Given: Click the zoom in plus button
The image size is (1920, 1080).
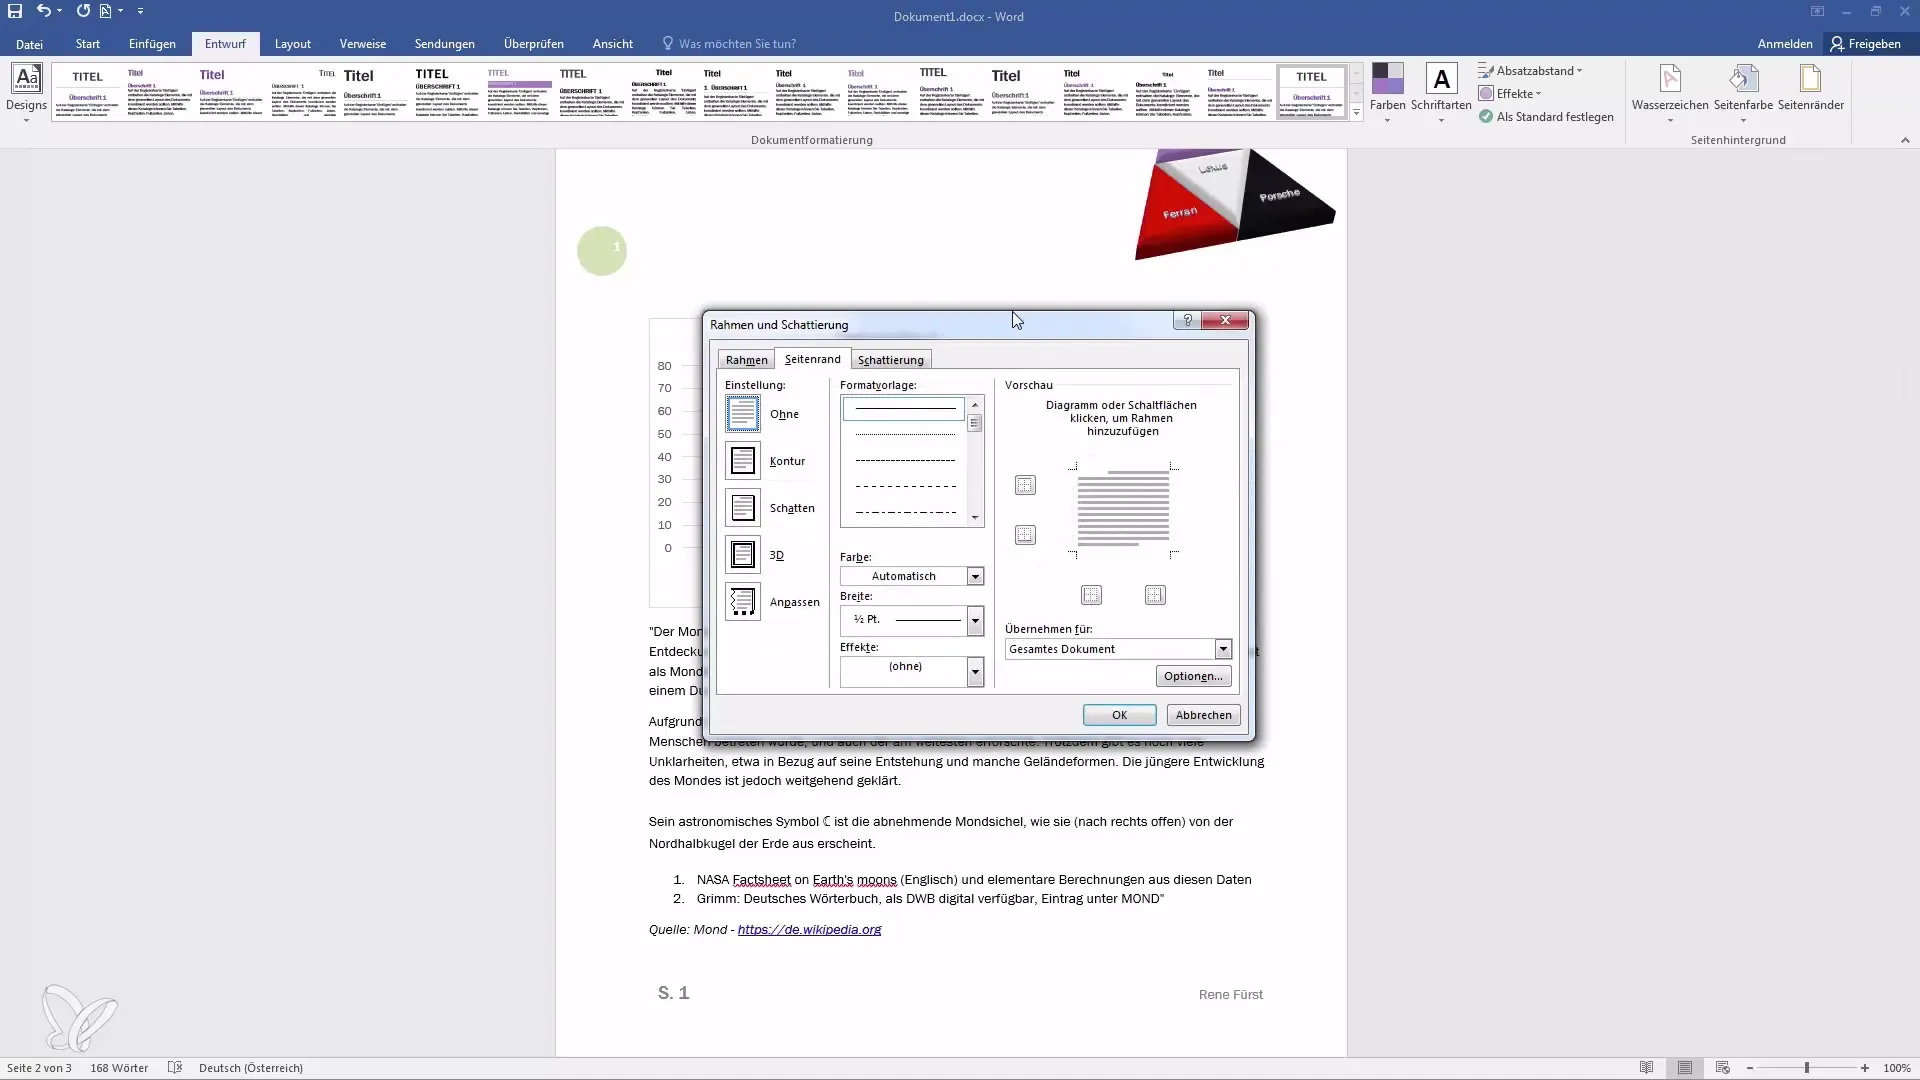Looking at the screenshot, I should click(1865, 1068).
